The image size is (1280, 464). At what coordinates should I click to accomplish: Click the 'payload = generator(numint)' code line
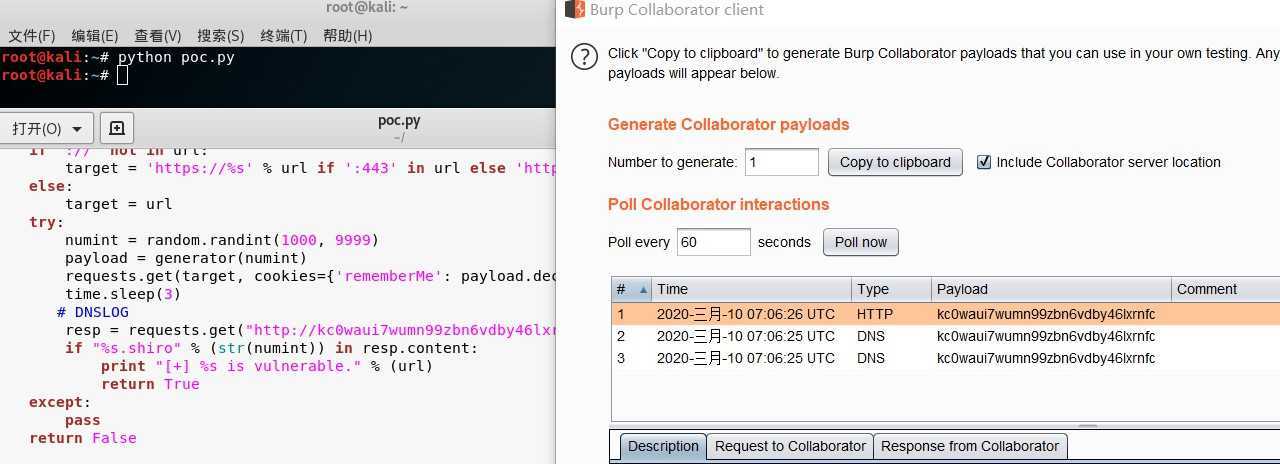(186, 258)
